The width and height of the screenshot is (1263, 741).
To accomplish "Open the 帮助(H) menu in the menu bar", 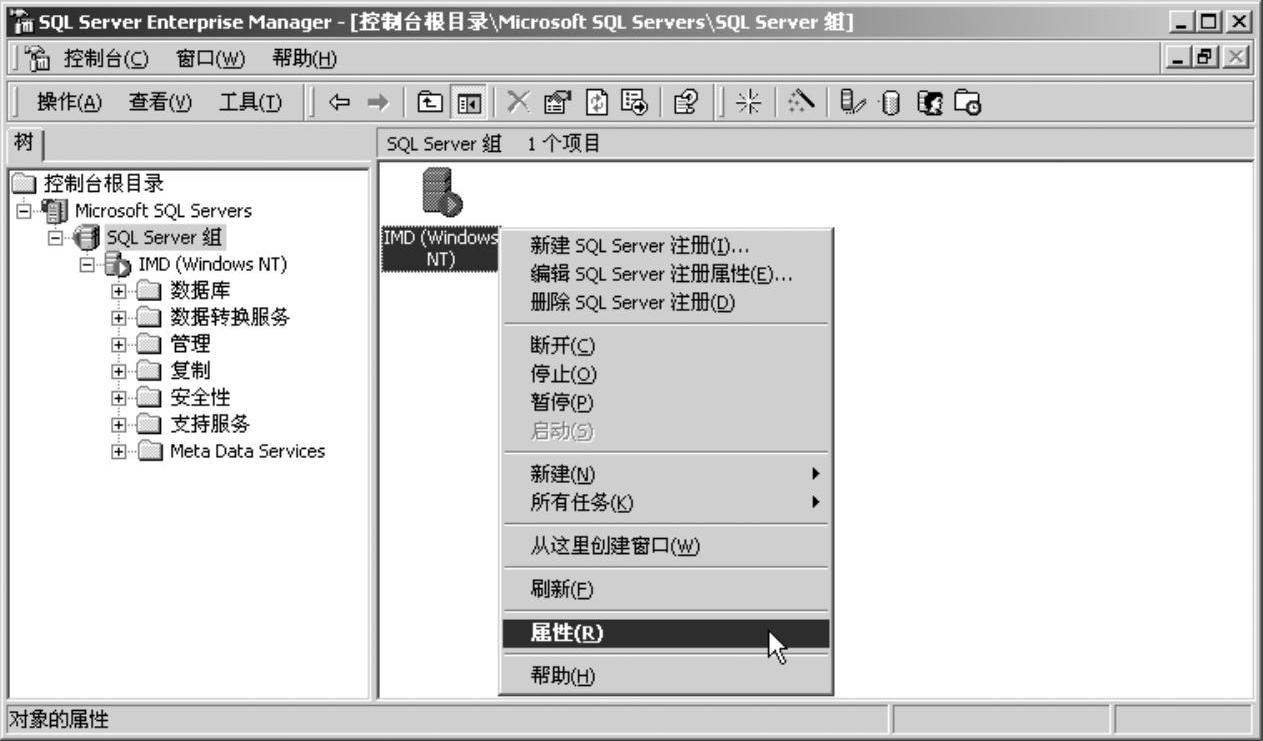I will point(304,59).
